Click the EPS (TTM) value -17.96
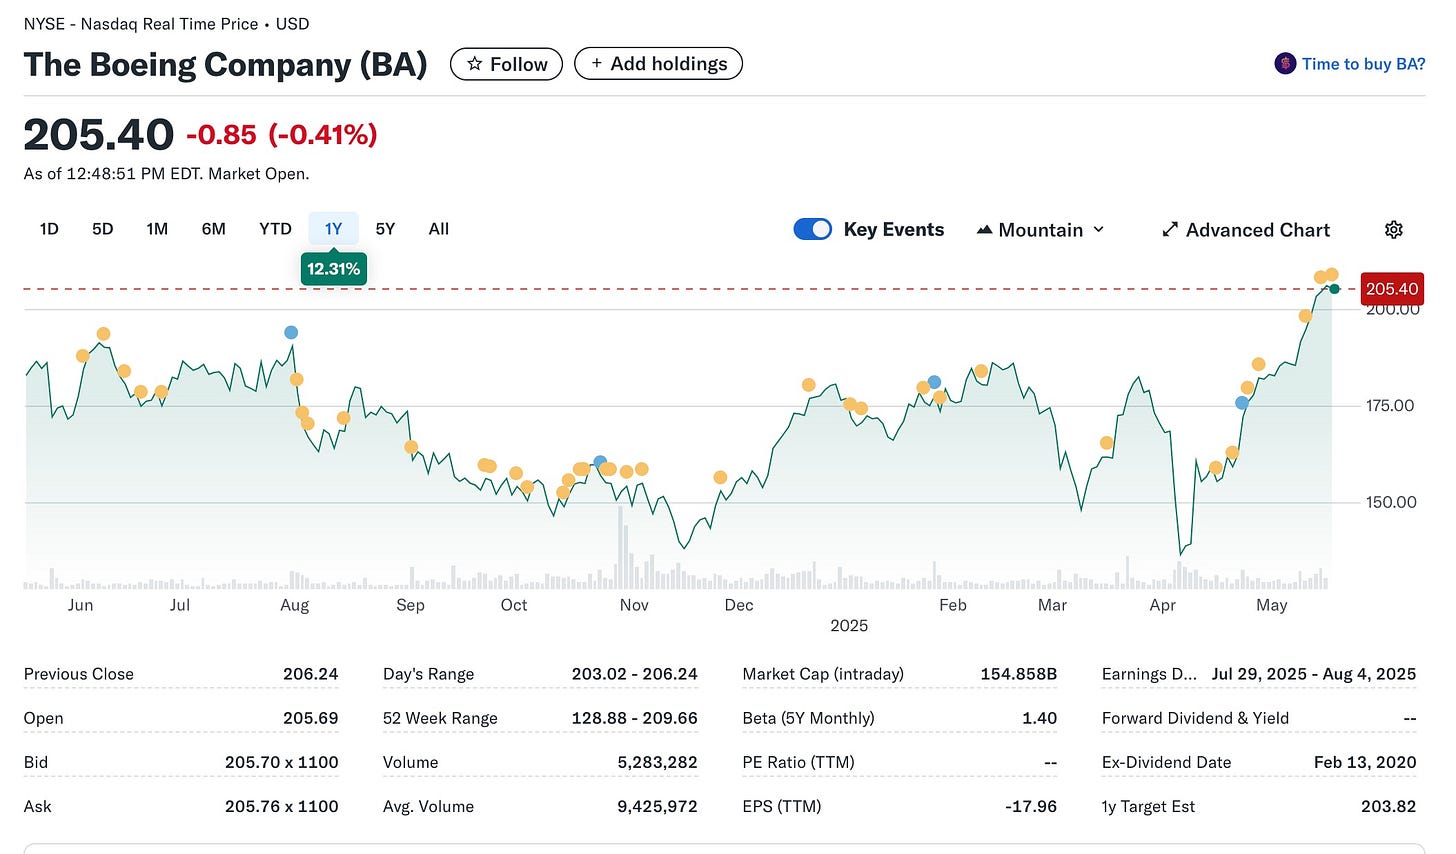Screen dimensions: 1456x854 1031,806
